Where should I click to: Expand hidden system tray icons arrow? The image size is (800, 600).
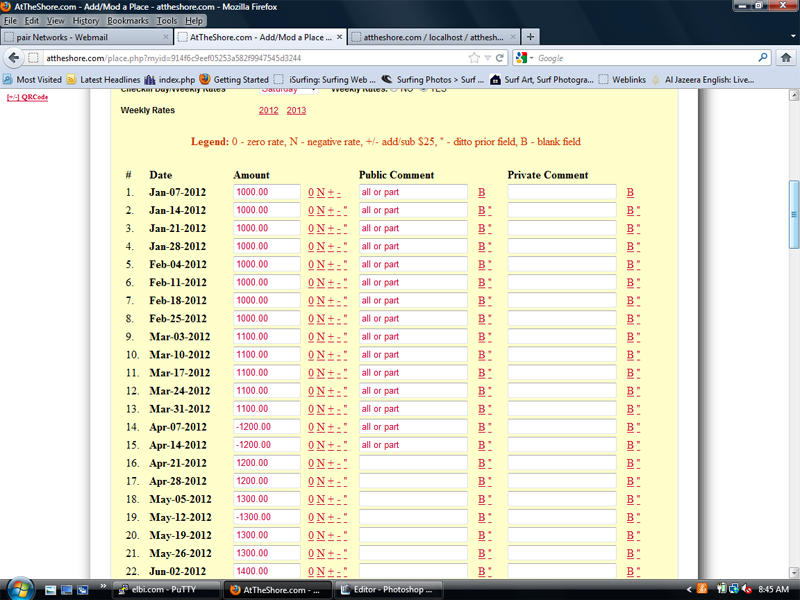coord(688,590)
